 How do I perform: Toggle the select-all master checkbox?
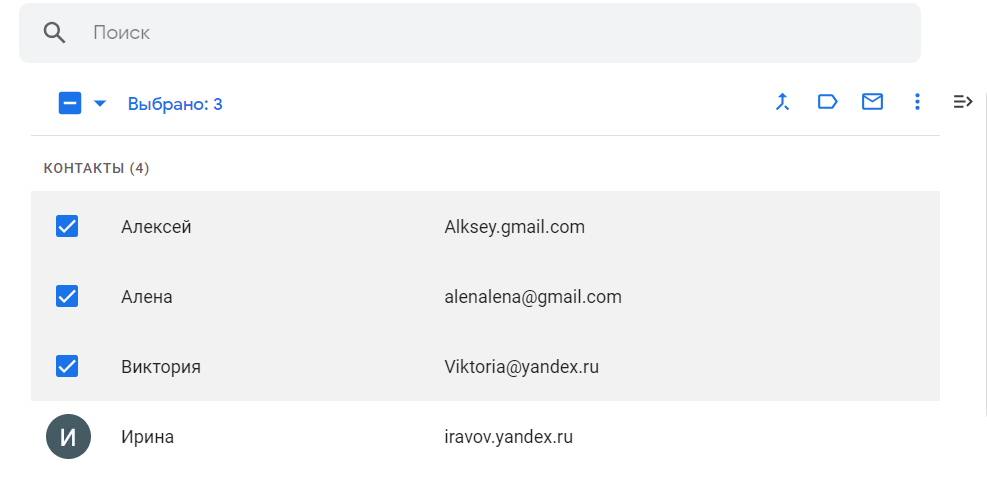point(70,103)
